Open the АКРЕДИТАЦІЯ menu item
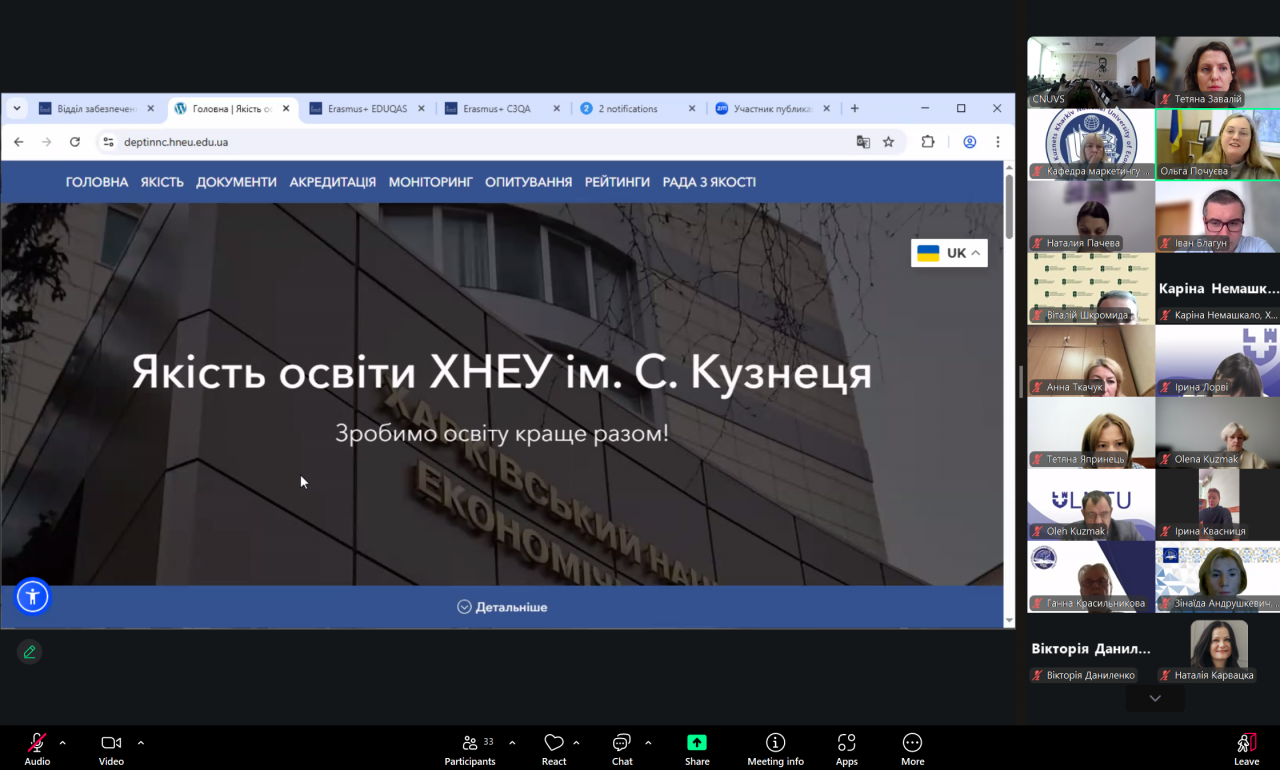Viewport: 1280px width, 770px height. (332, 182)
